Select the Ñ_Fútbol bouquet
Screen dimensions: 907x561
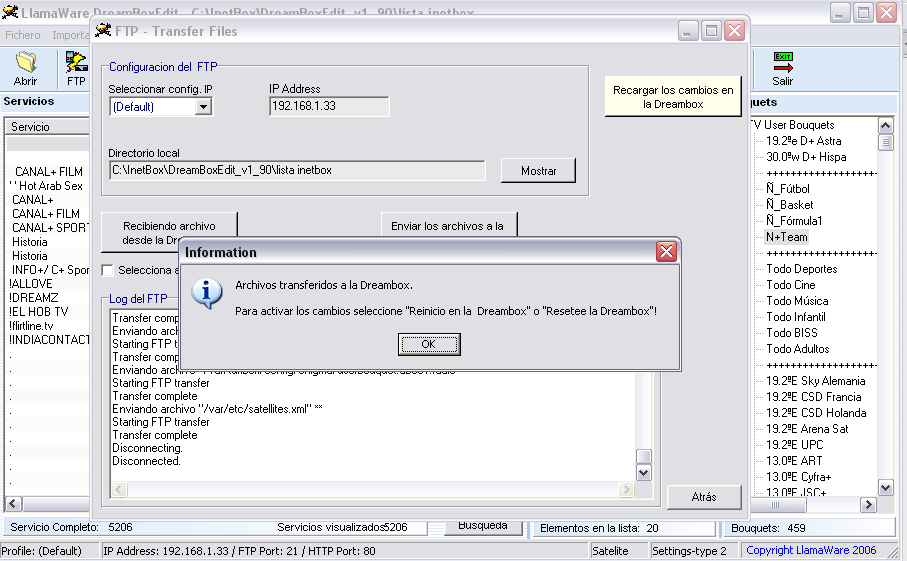click(x=787, y=189)
